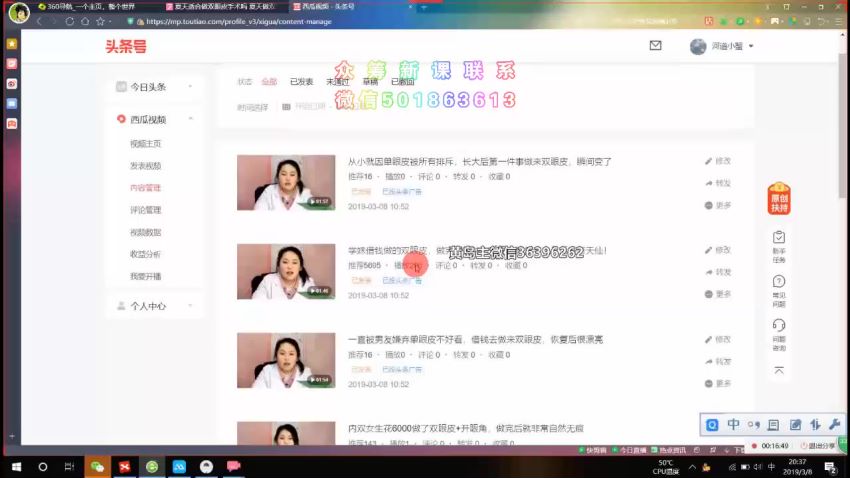Open the IME toolbar wrench settings

[x=835, y=425]
